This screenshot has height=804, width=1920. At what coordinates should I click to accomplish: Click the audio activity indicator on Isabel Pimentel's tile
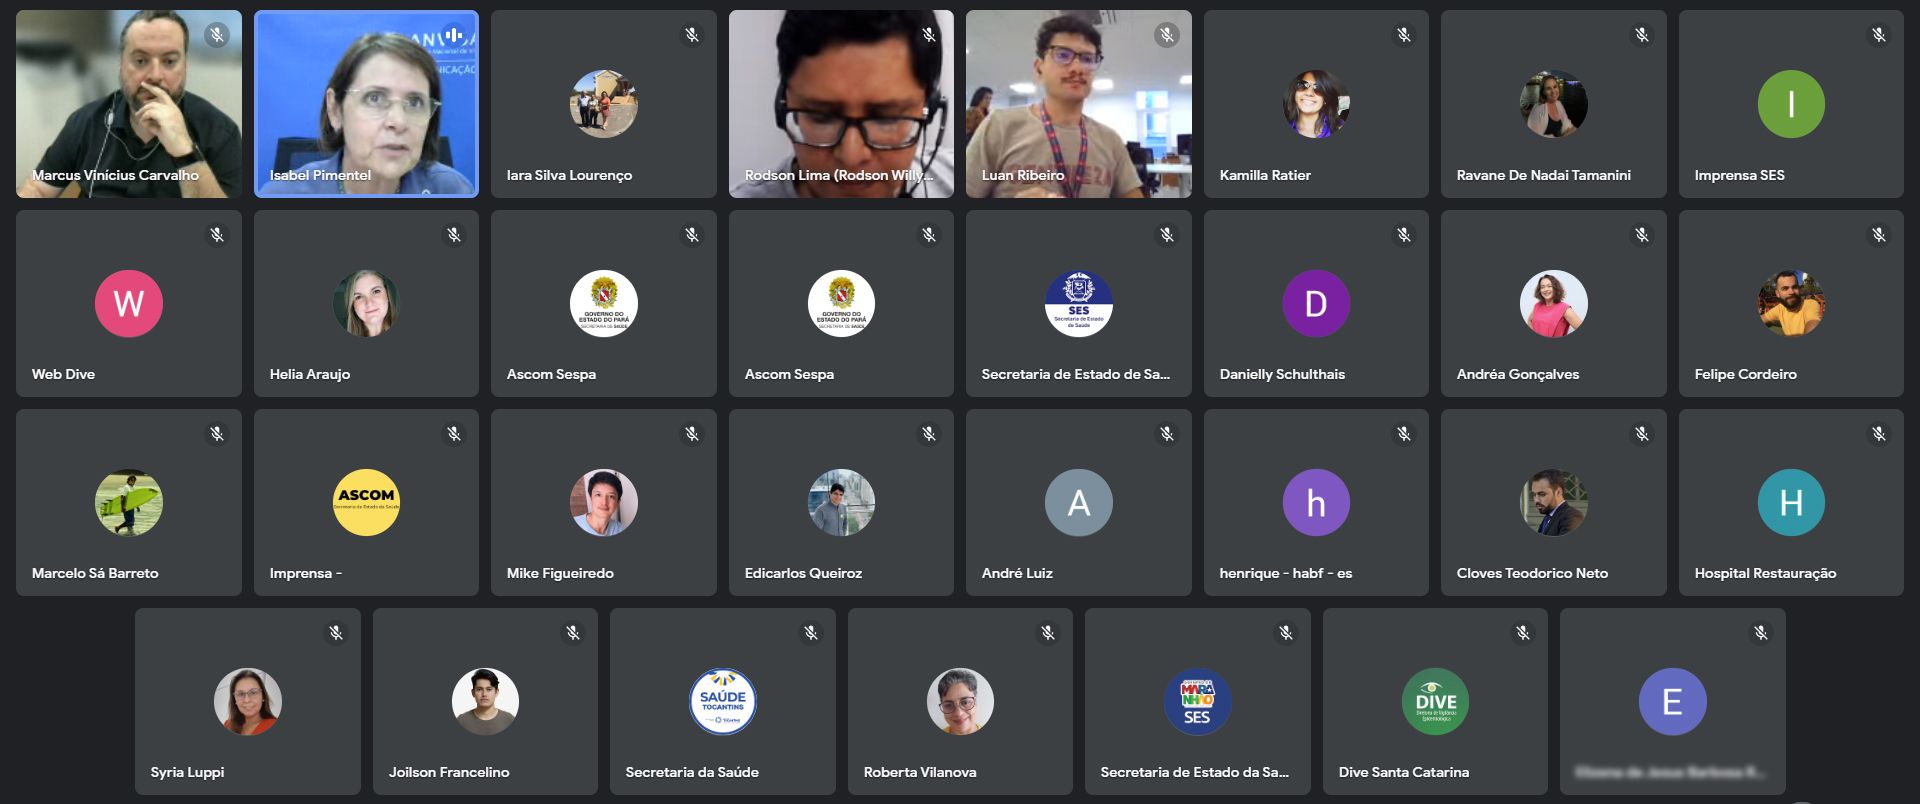coord(454,36)
